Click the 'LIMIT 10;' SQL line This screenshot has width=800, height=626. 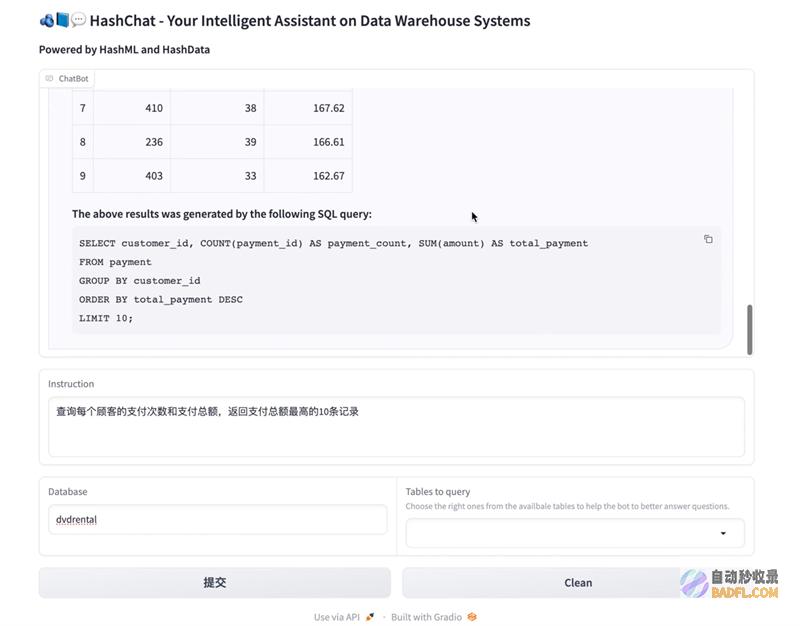[x=106, y=318]
